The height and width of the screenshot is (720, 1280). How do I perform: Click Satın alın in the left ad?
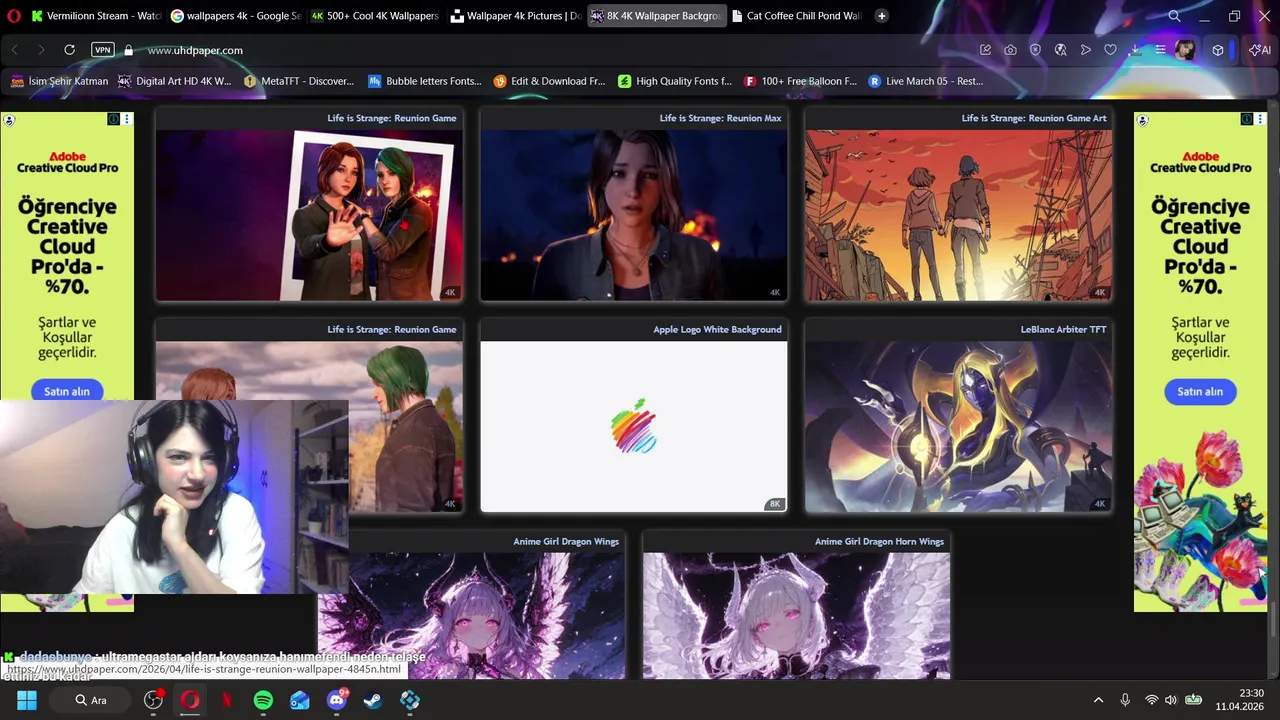[66, 391]
